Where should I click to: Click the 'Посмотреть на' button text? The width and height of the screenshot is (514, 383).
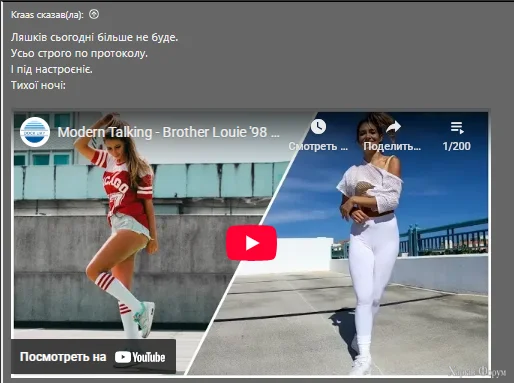click(x=63, y=357)
